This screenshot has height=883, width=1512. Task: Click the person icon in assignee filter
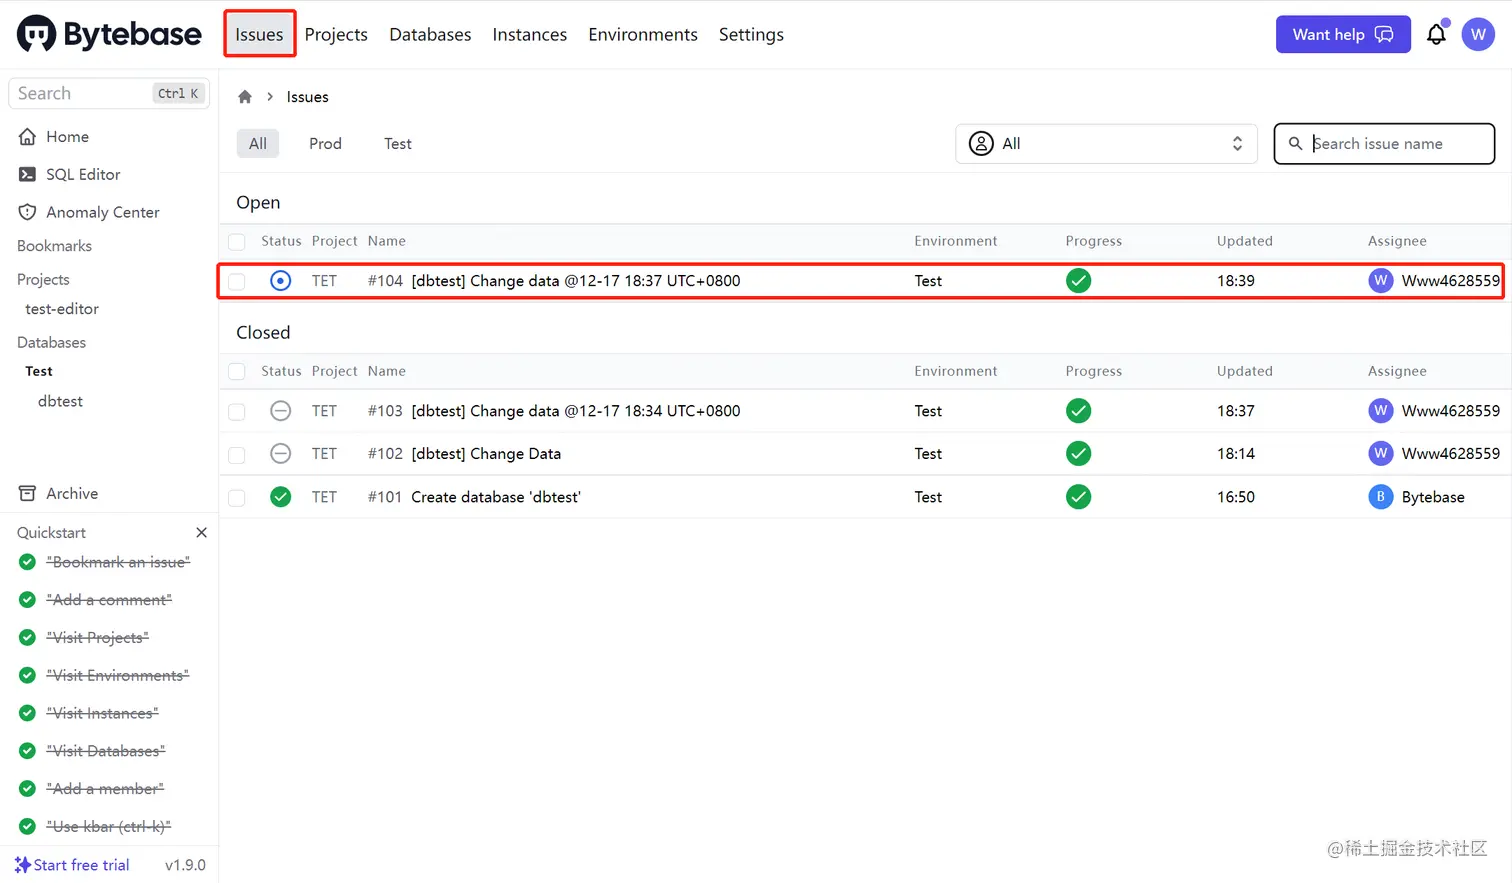tap(982, 144)
